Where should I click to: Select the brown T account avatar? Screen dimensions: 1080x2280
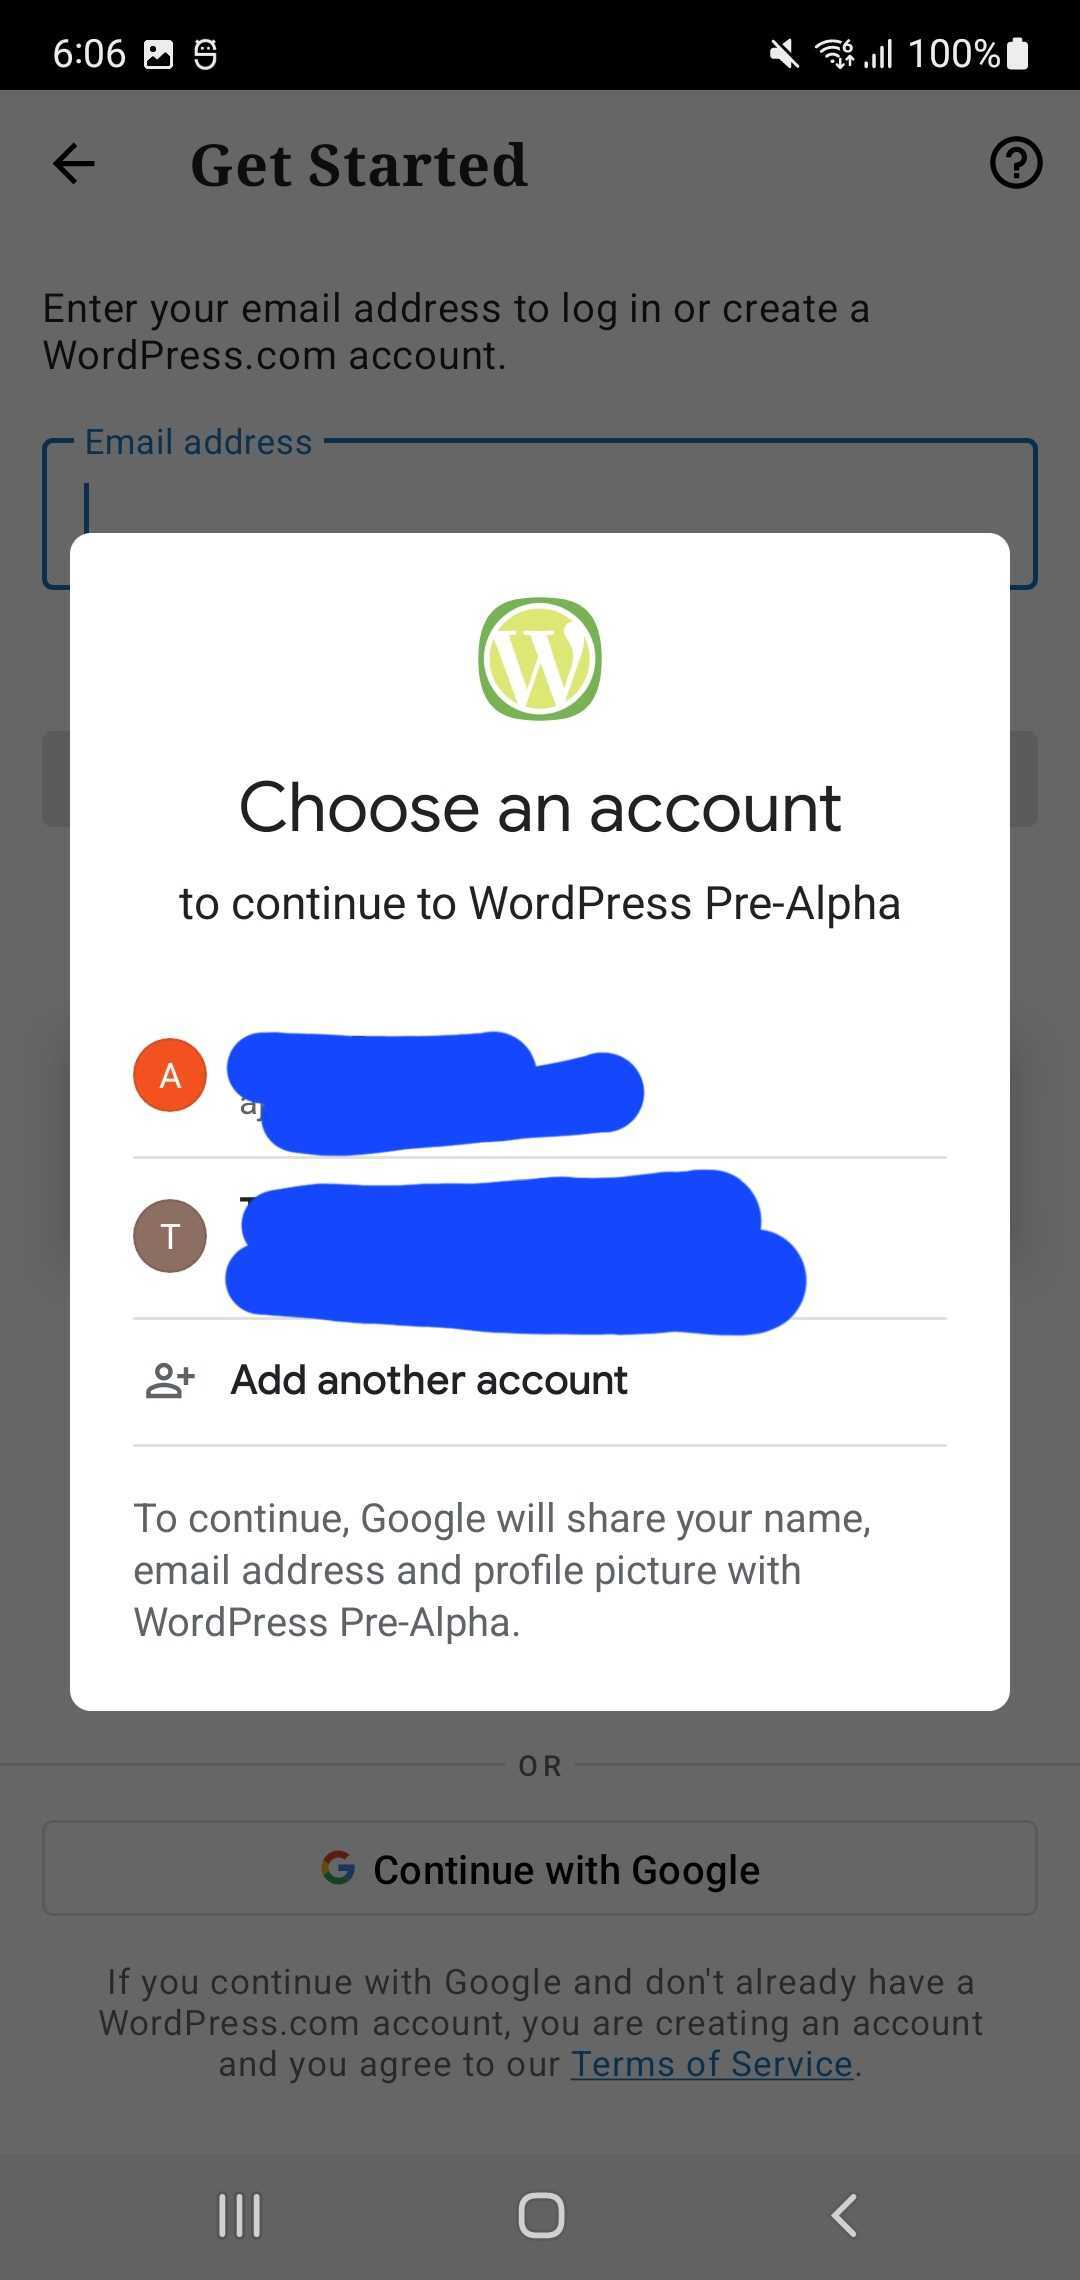click(170, 1236)
